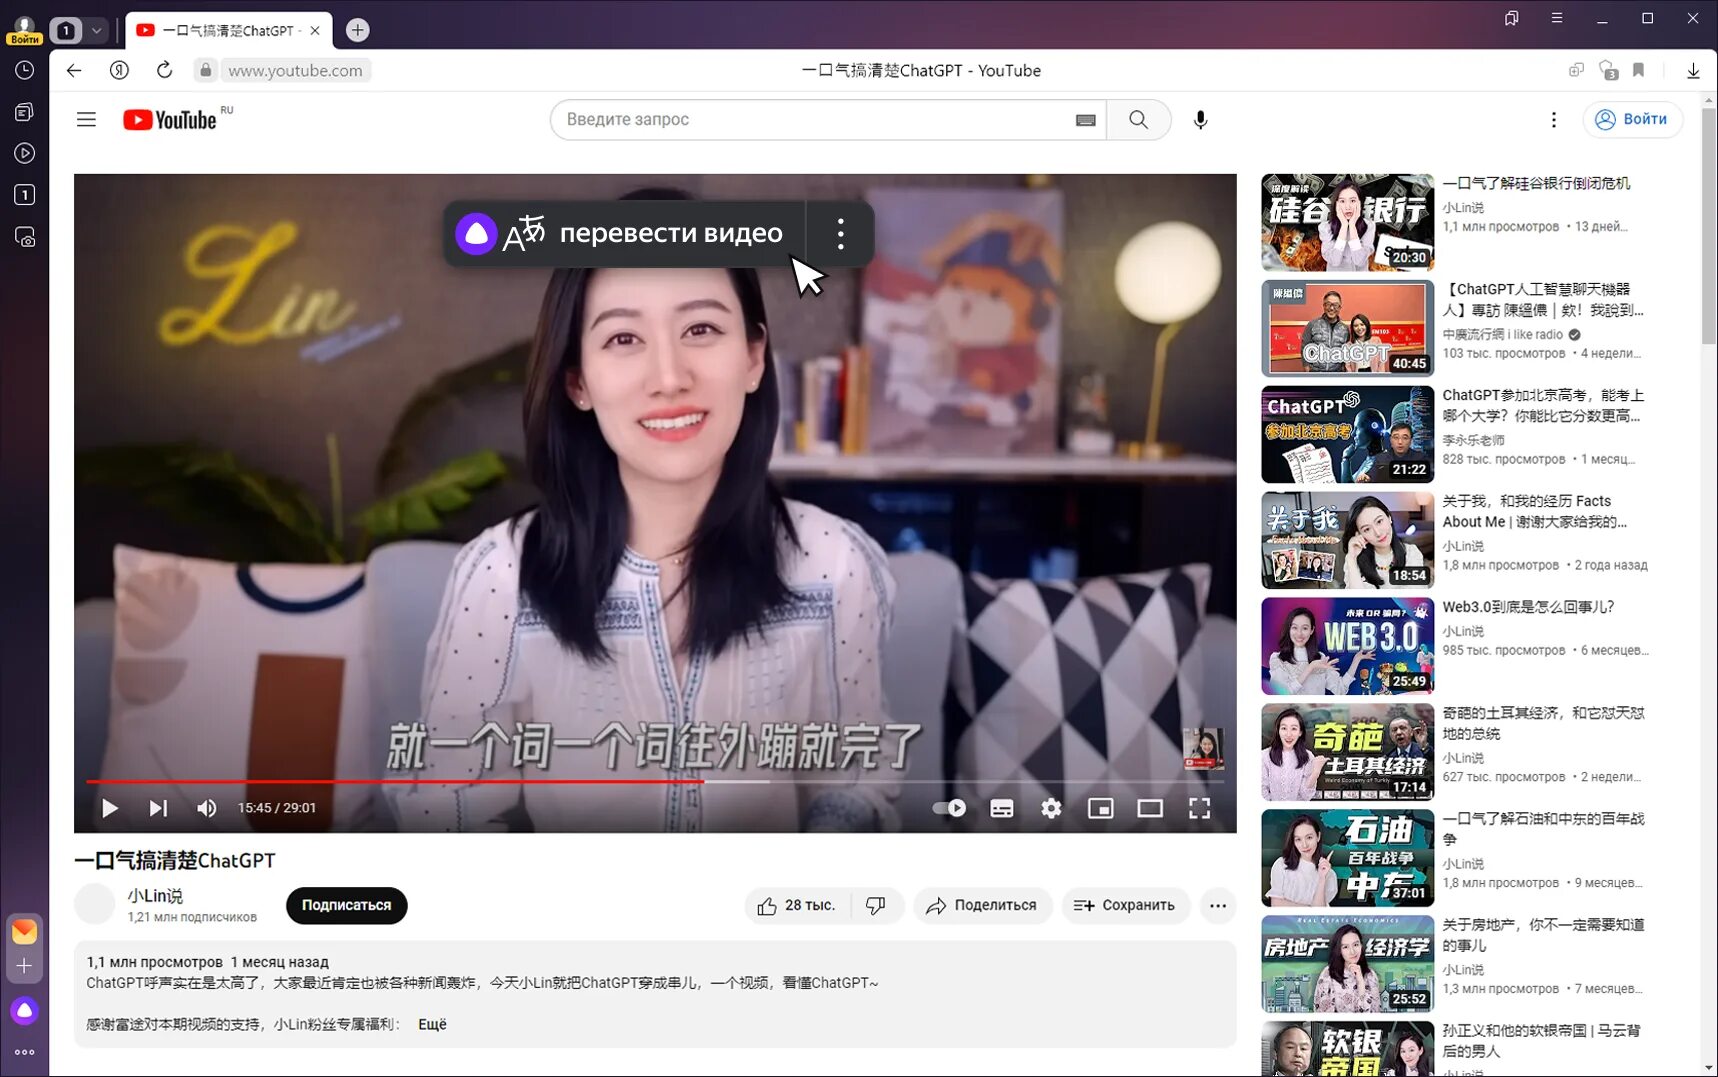Image resolution: width=1718 pixels, height=1077 pixels.
Task: Toggle the autoplay switch
Action: 949,808
